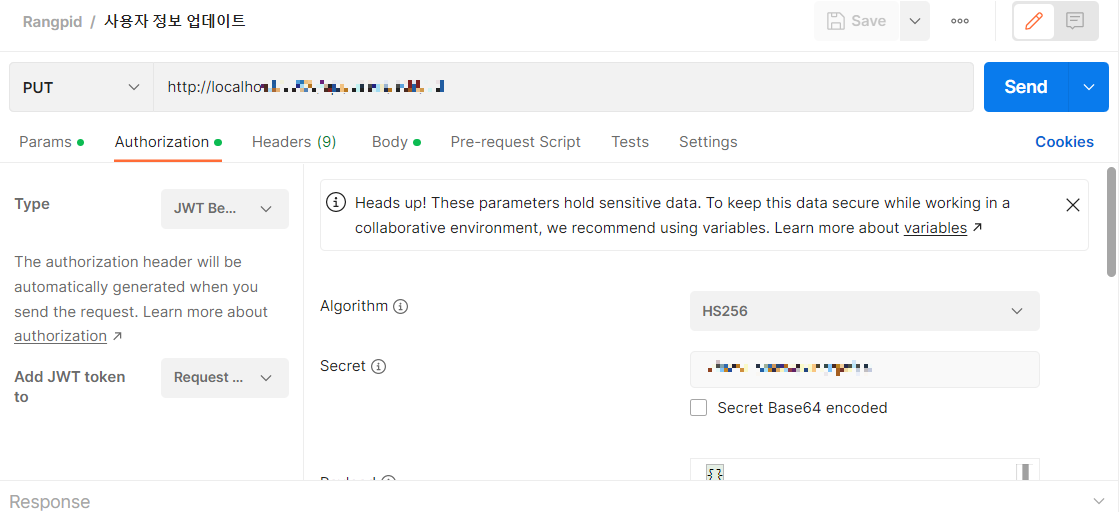Click the Save floppy disk button
This screenshot has width=1120, height=512.
[856, 21]
